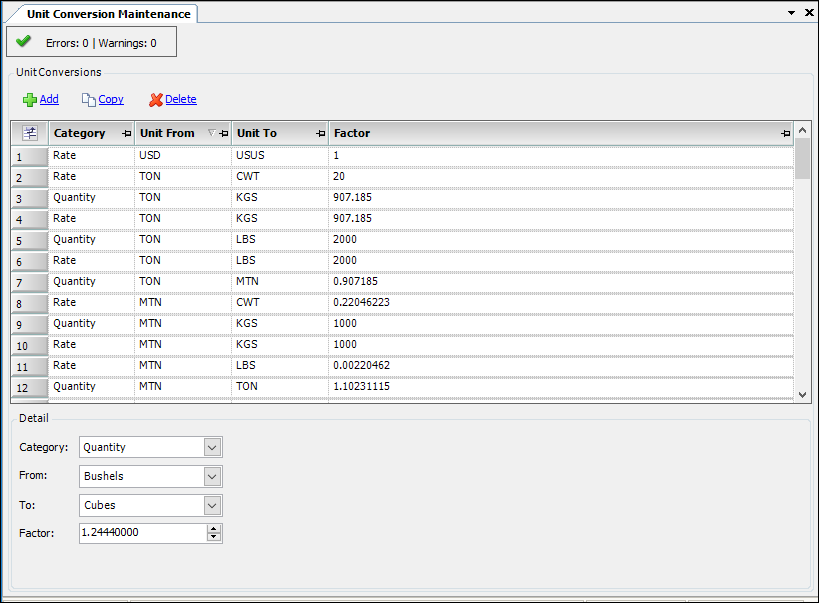The height and width of the screenshot is (603, 819).
Task: Select row header 5
Action: [x=29, y=240]
